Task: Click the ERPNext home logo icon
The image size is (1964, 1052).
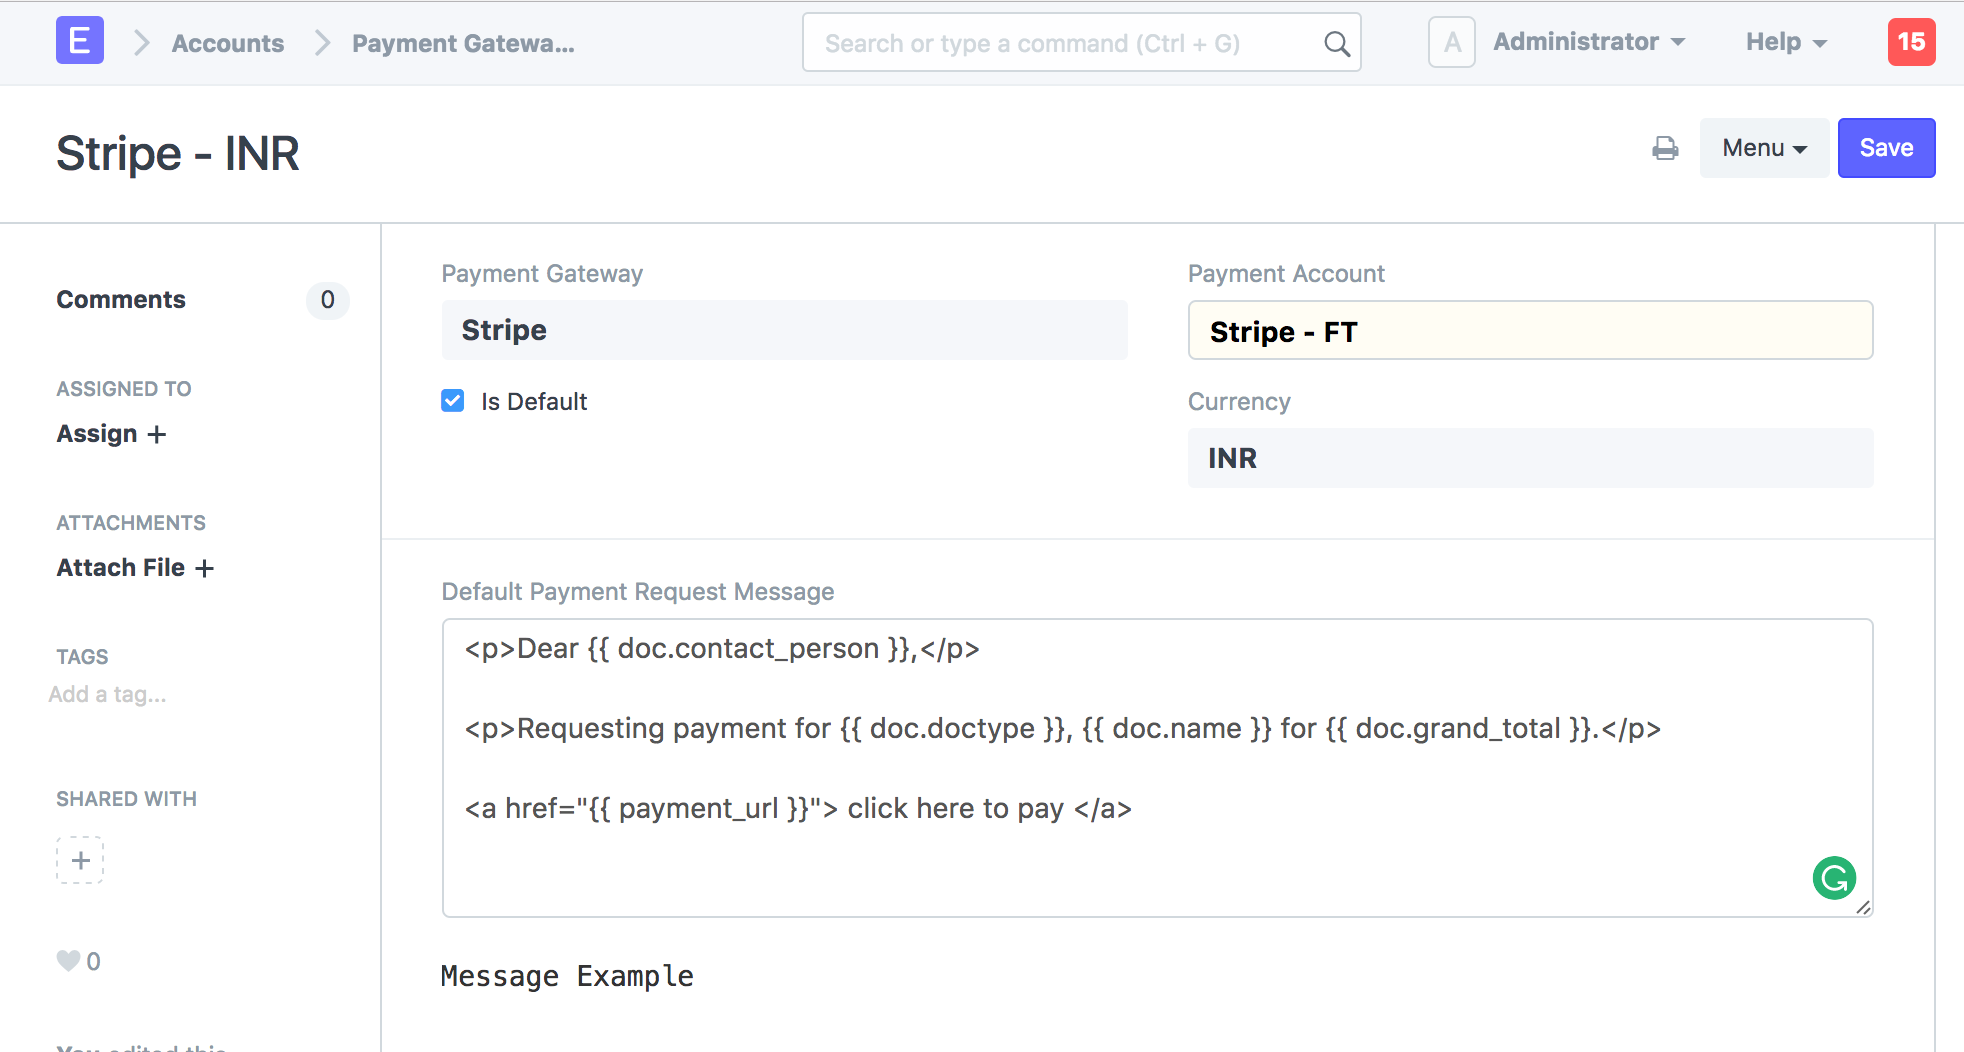Action: point(80,42)
